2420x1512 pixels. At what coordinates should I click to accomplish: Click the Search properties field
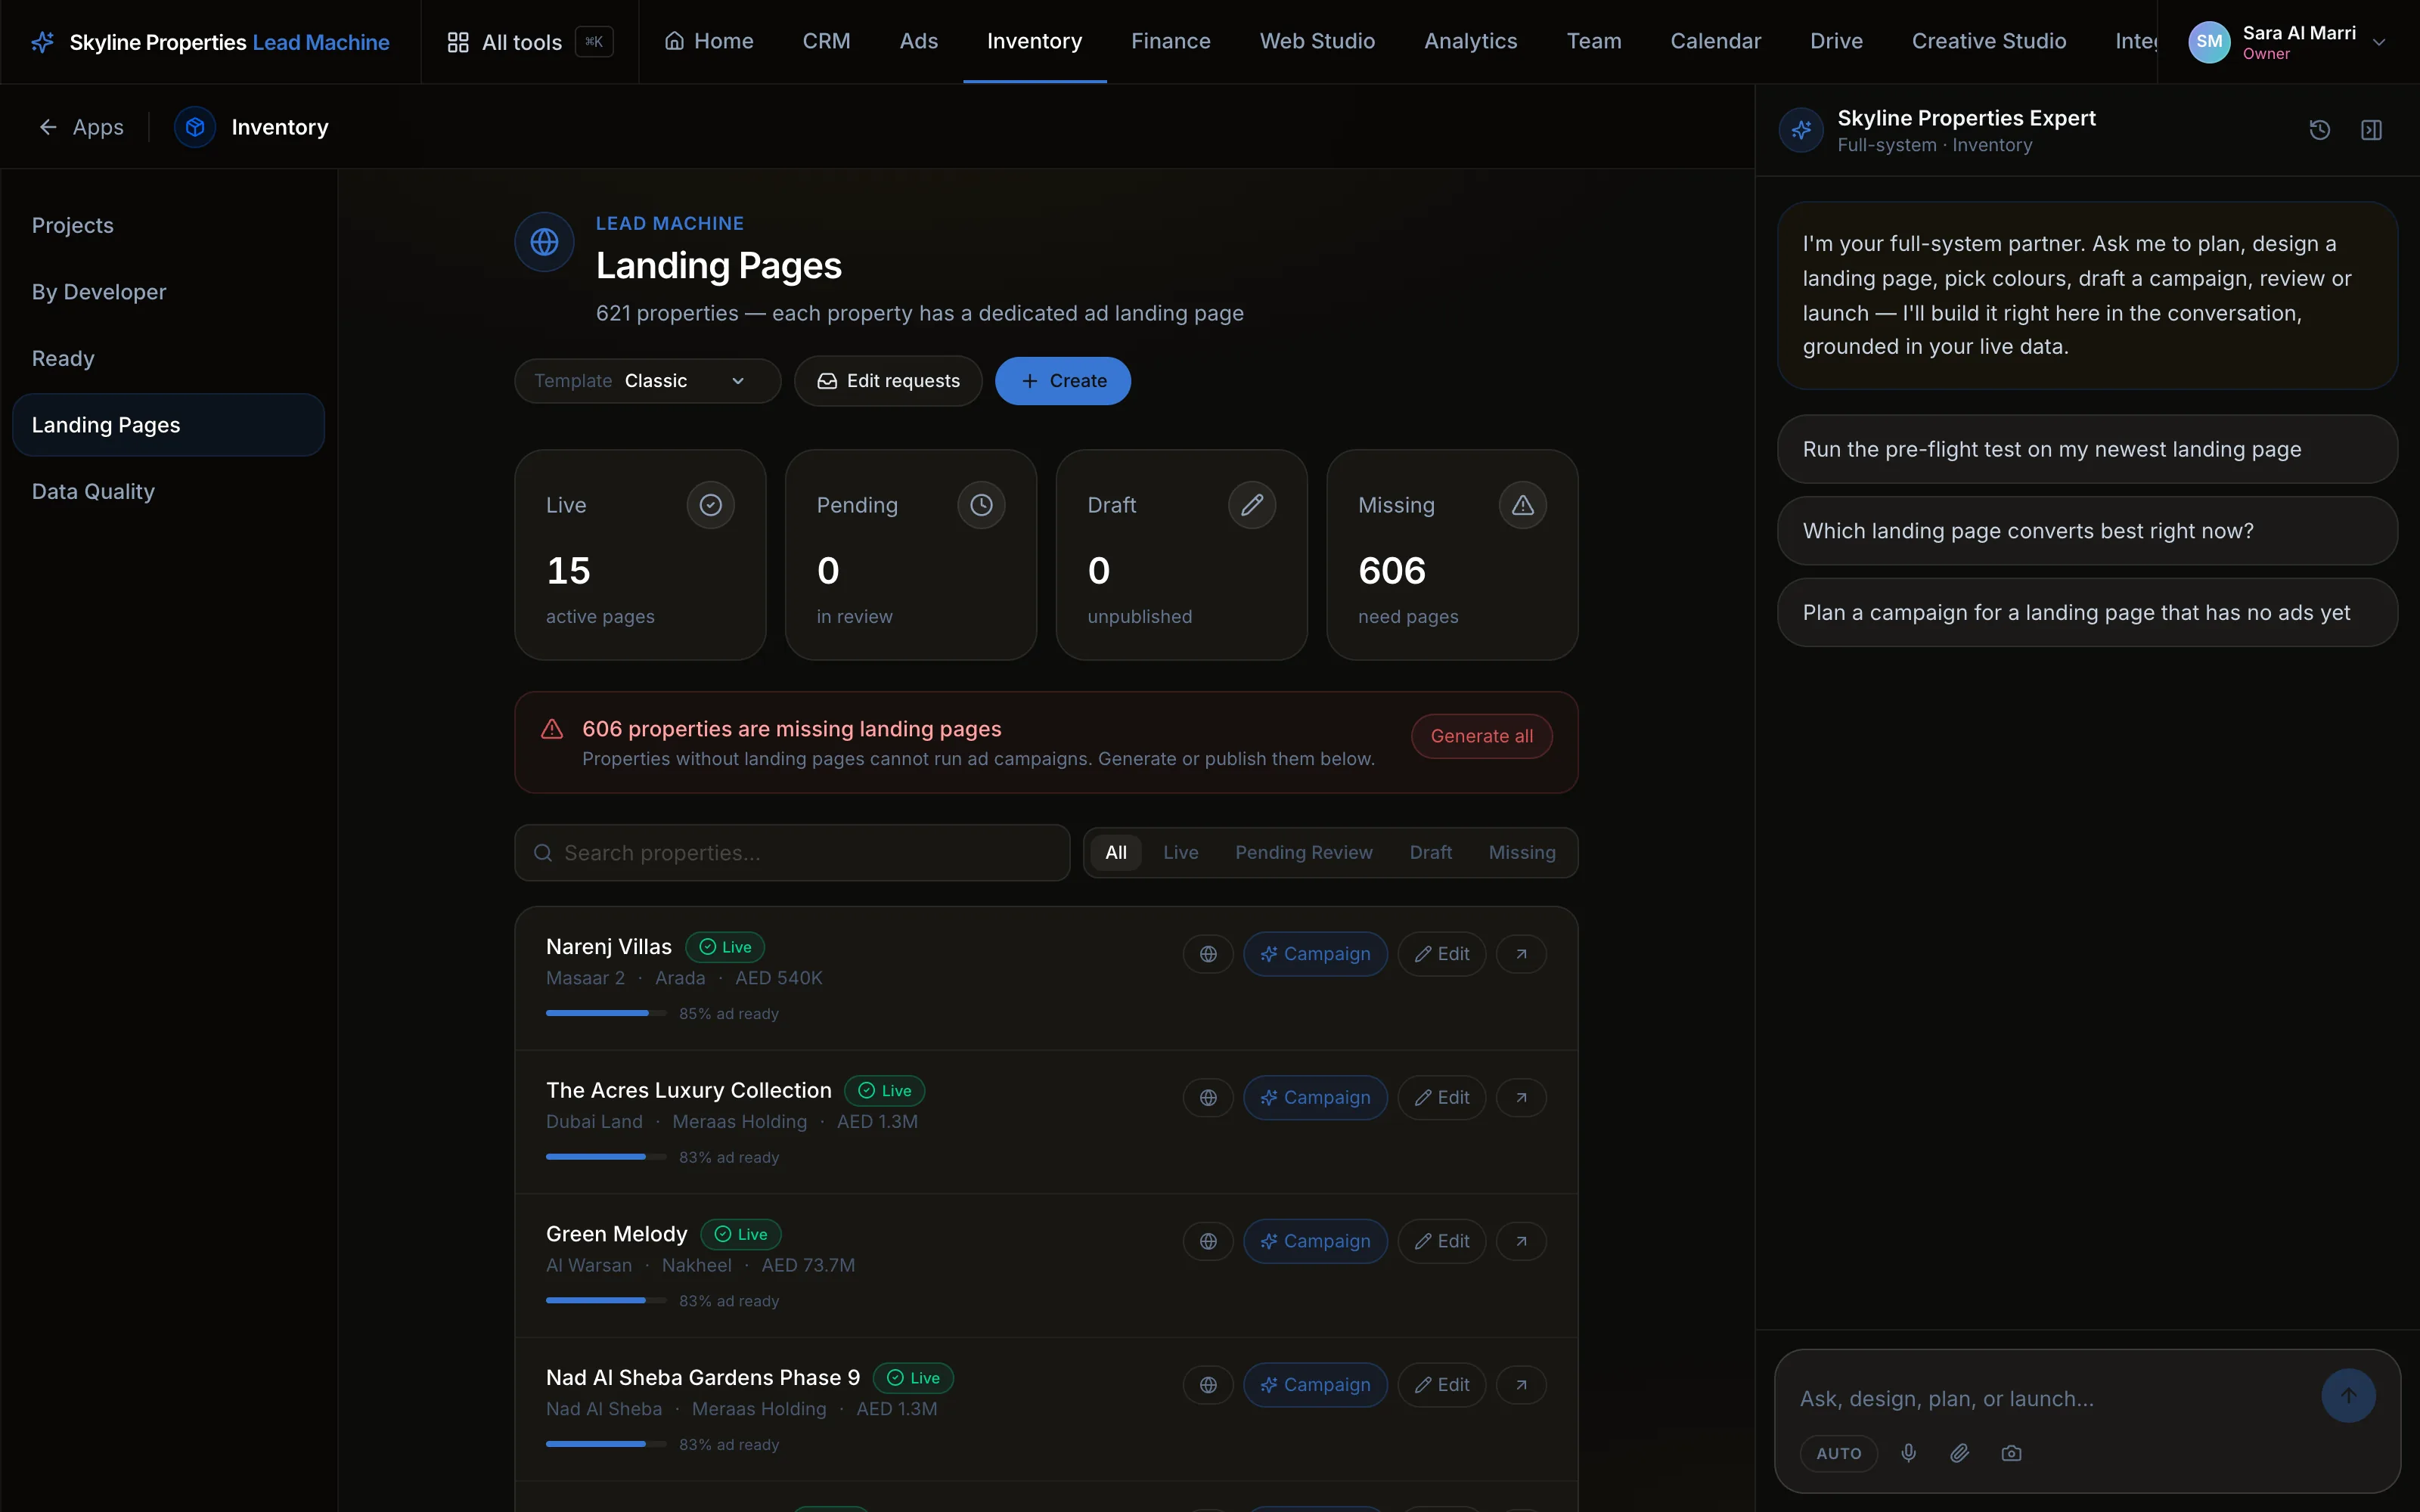[x=792, y=853]
